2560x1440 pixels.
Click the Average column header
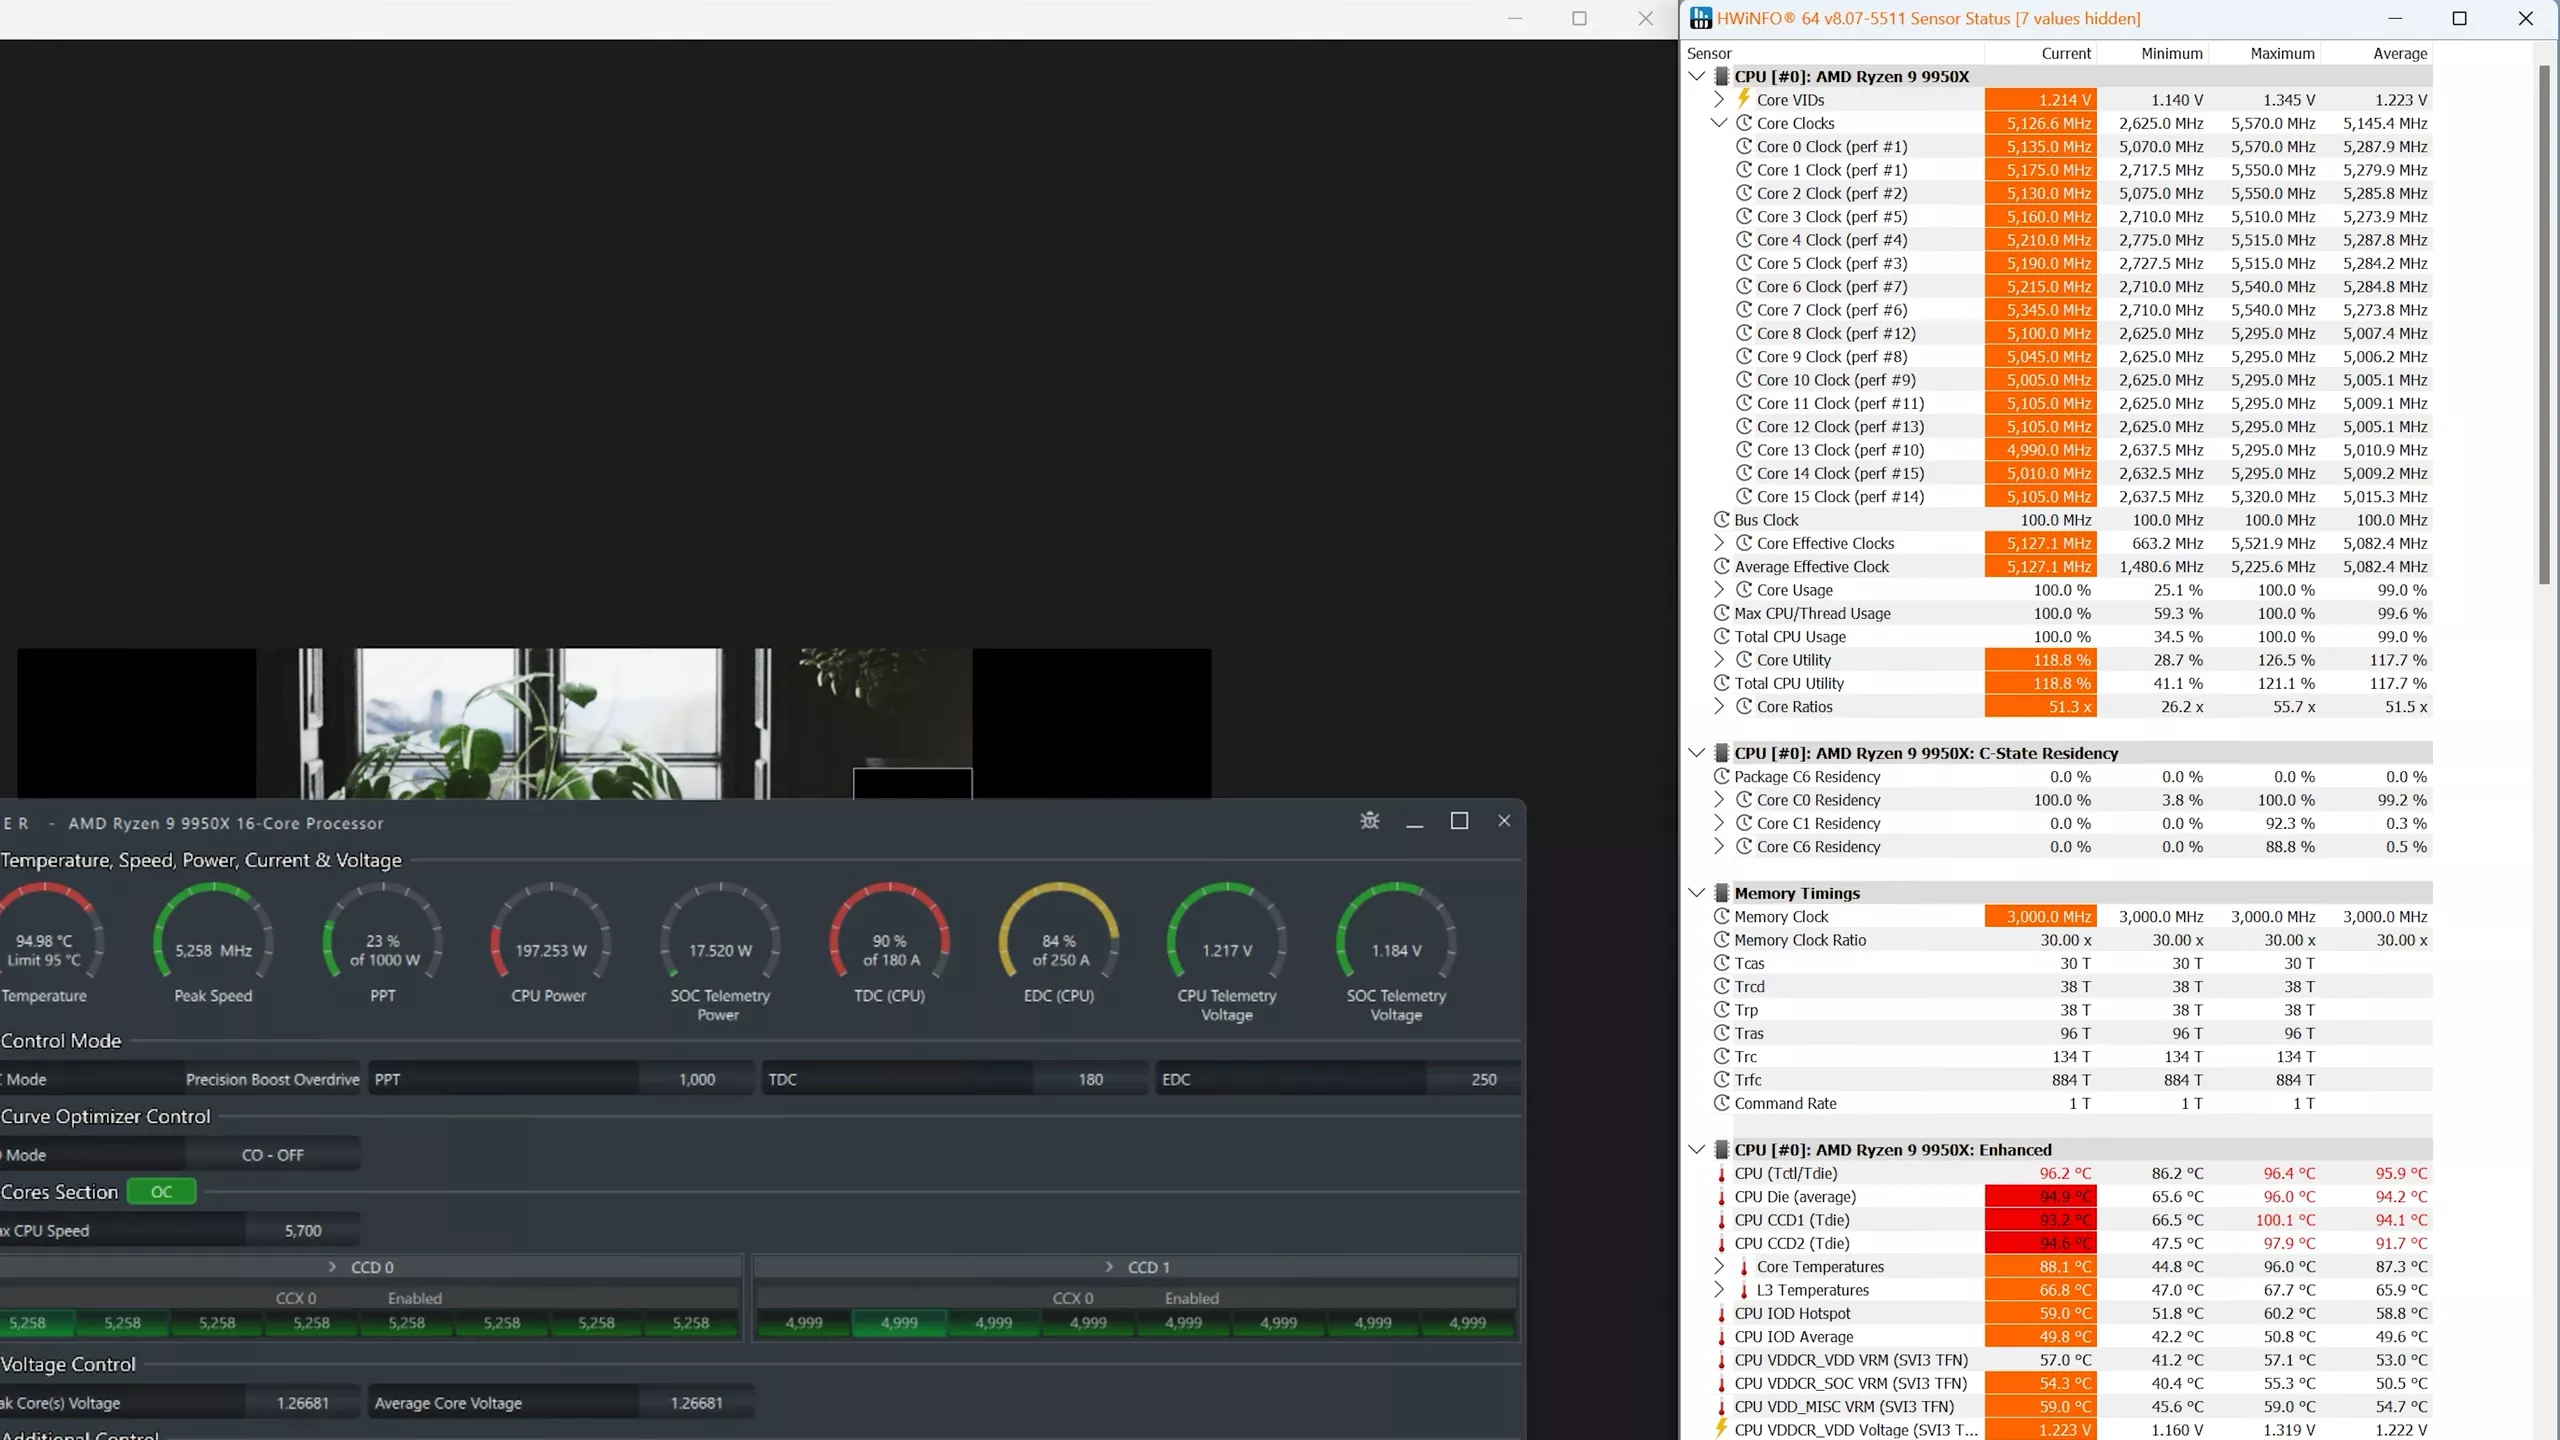coord(2400,53)
